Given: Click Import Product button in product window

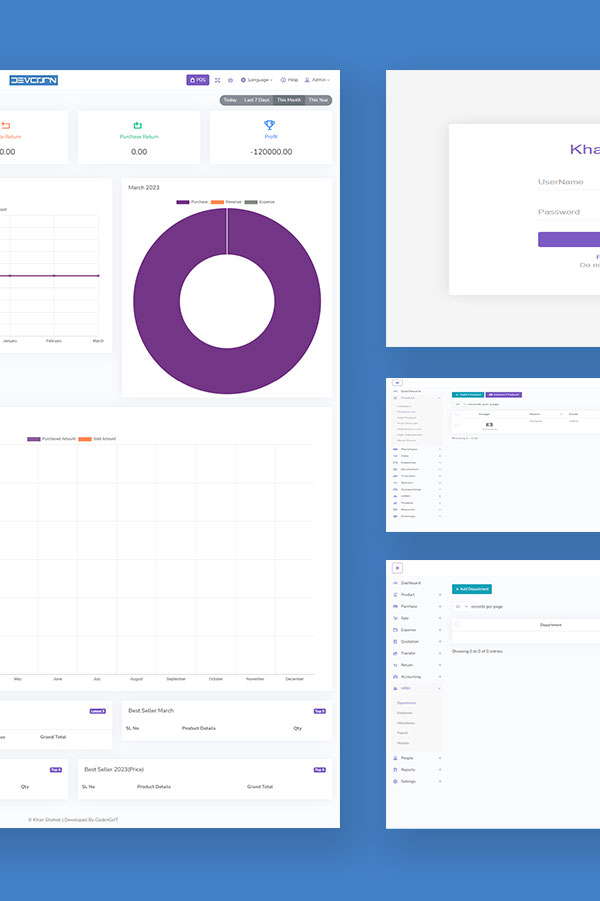Looking at the screenshot, I should point(504,395).
